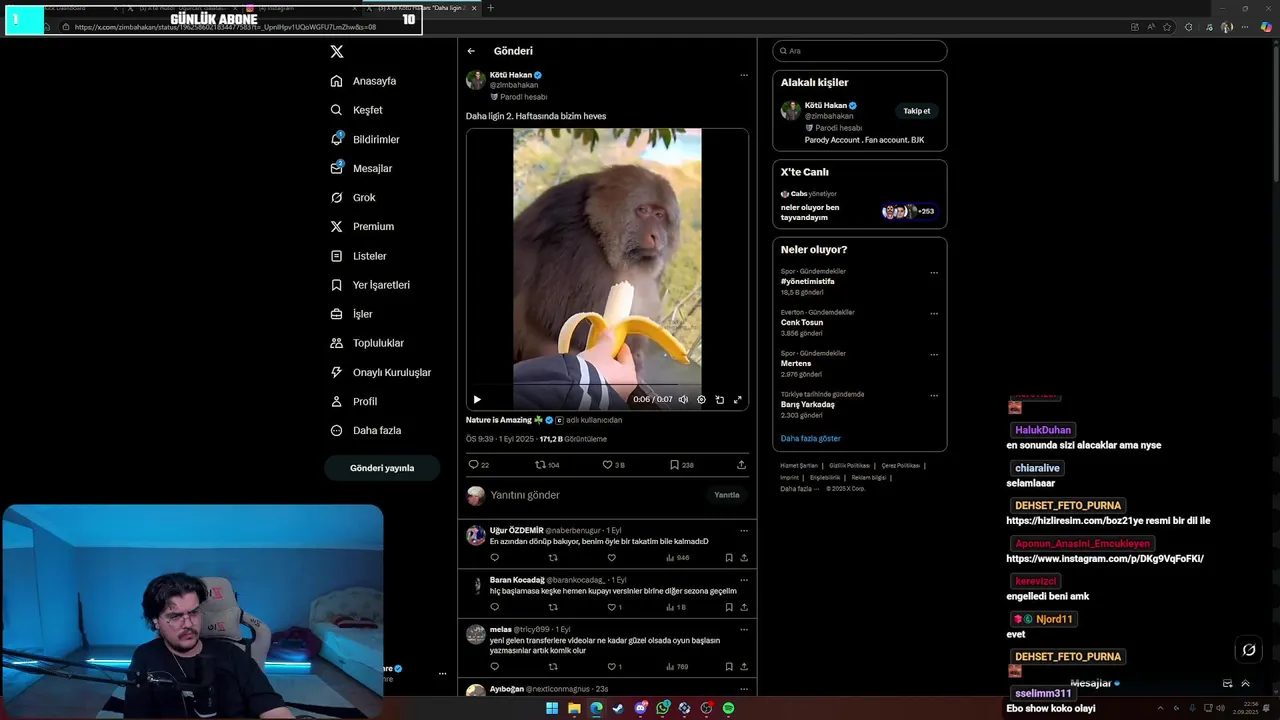Open #yönetimistifa trend's three-dot menu
This screenshot has height=720, width=1280.
[x=934, y=273]
